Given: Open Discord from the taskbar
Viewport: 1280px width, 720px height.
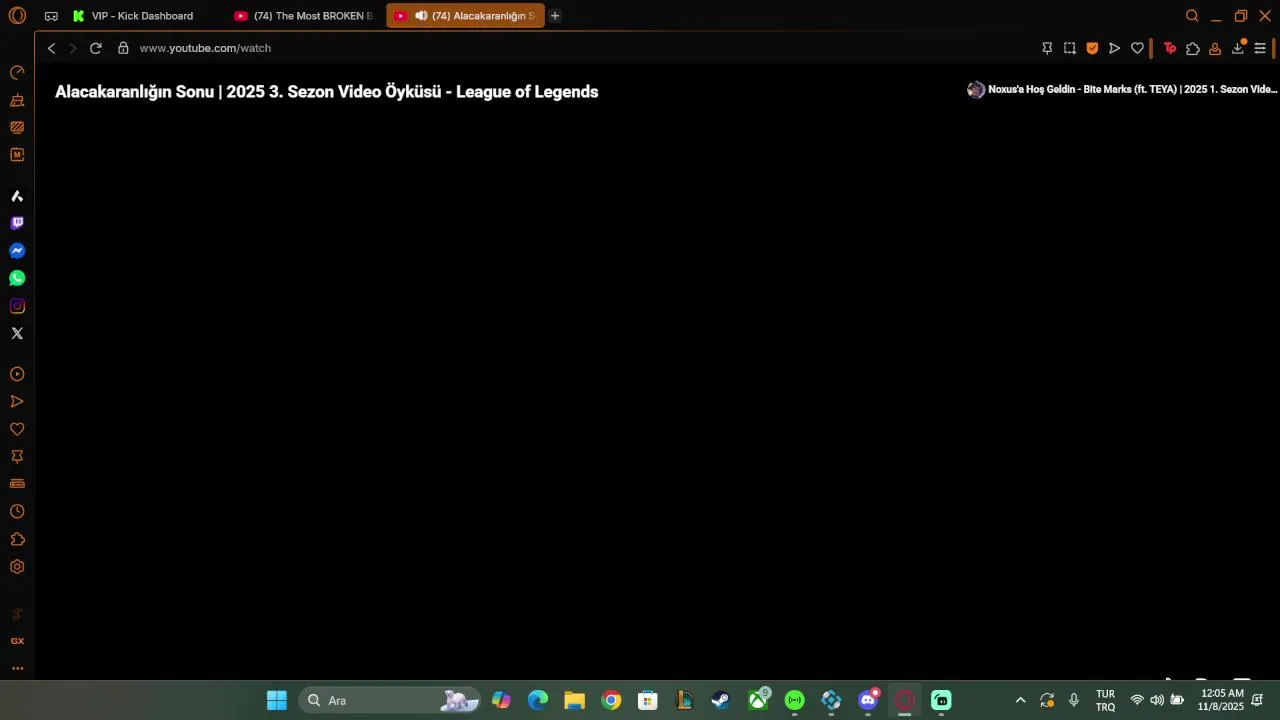Looking at the screenshot, I should [868, 700].
